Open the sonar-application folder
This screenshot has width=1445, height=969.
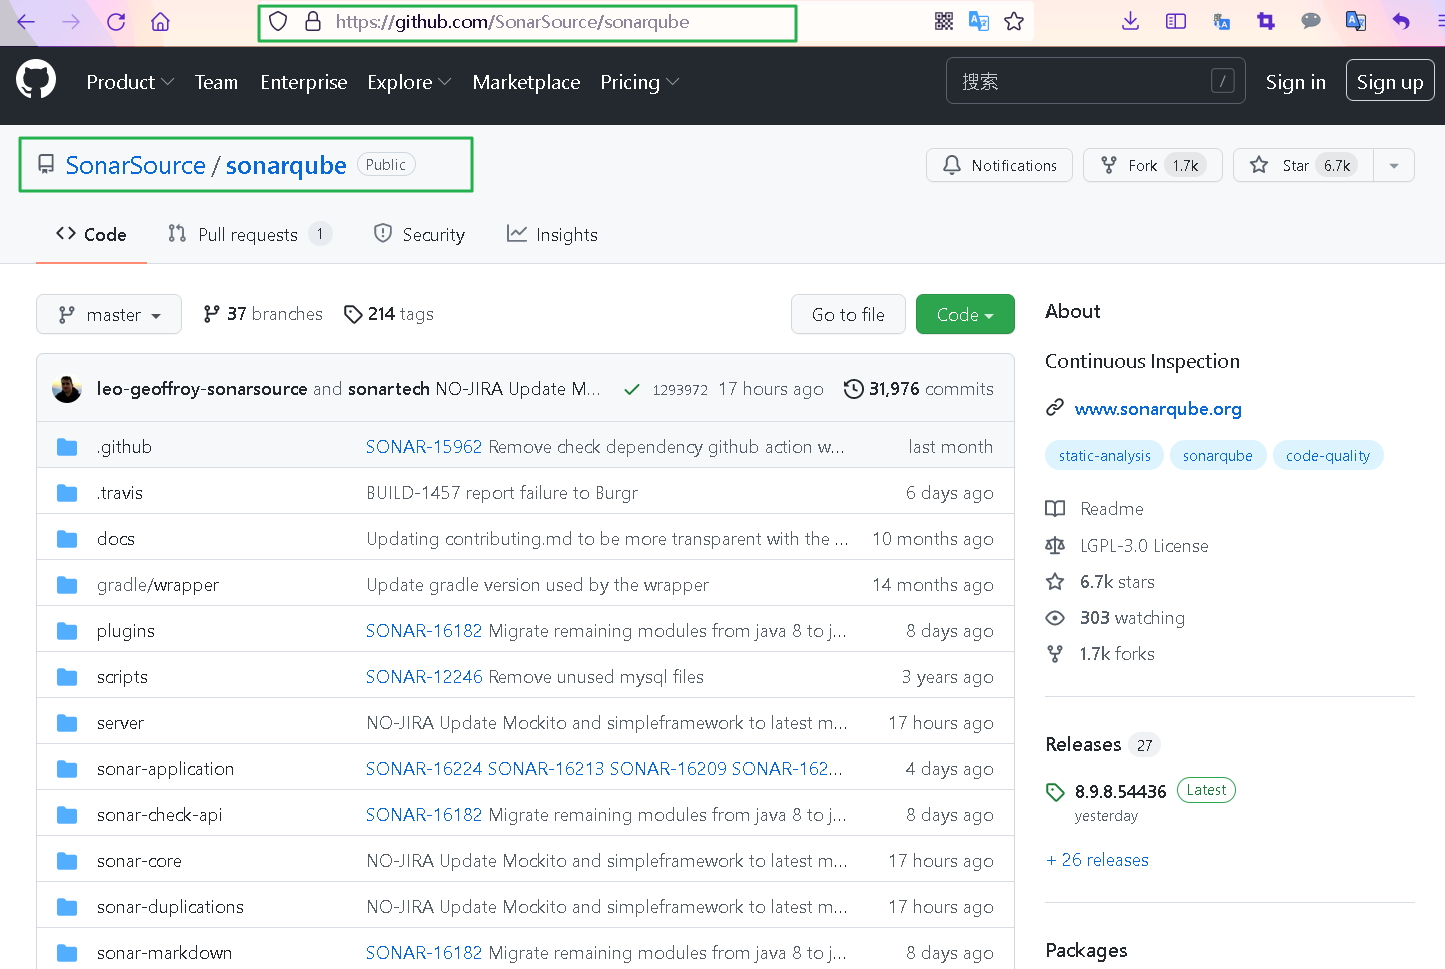[x=165, y=769]
